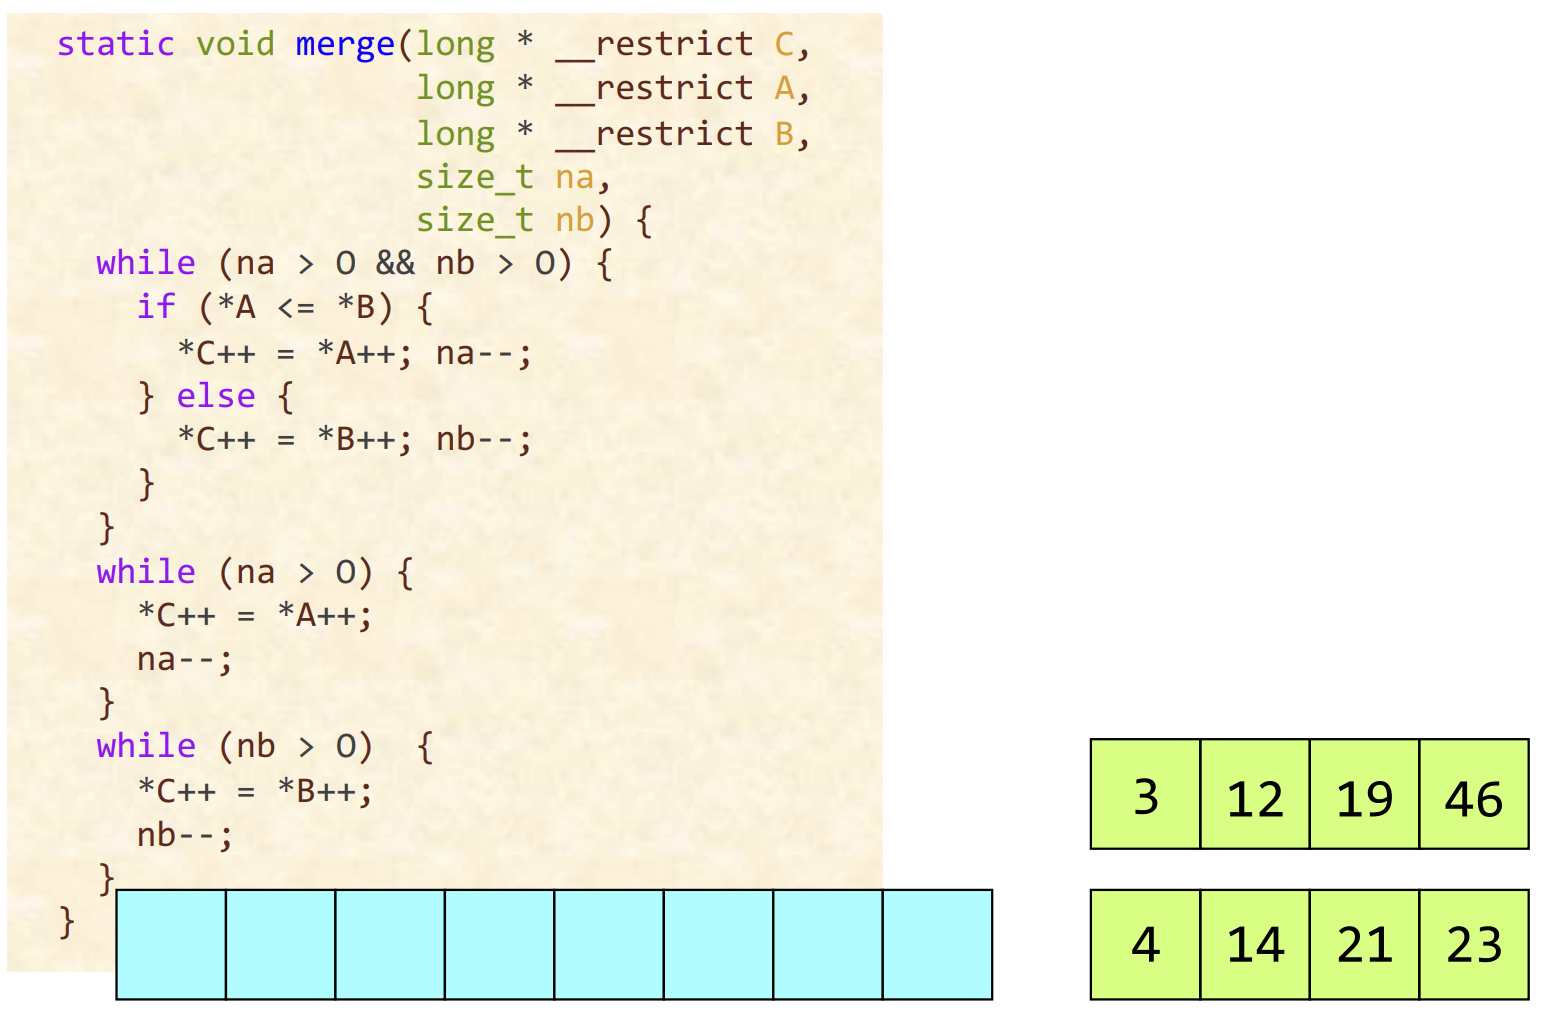This screenshot has height=1014, width=1556.
Task: Click the loop header 'while (nb > 0) {'
Action: click(265, 747)
